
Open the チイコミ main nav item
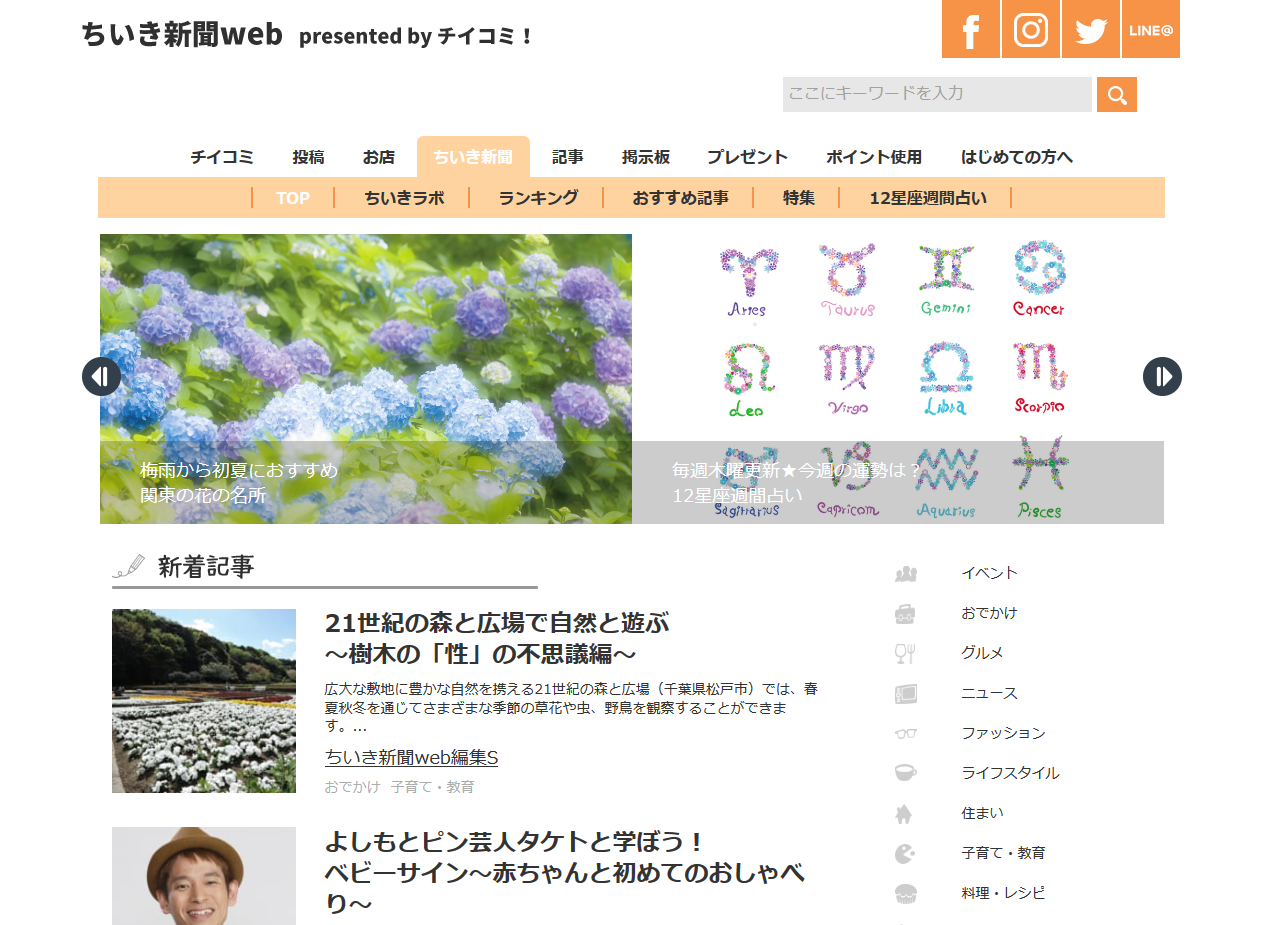pos(222,157)
